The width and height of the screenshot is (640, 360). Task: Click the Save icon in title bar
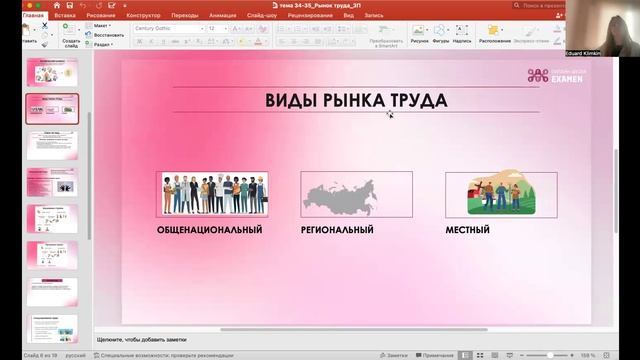[x=70, y=5]
